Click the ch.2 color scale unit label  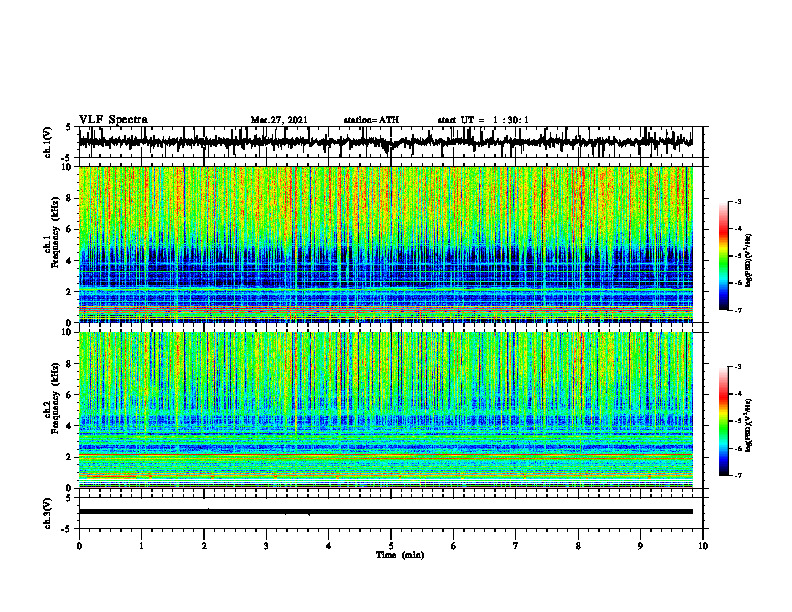point(749,425)
